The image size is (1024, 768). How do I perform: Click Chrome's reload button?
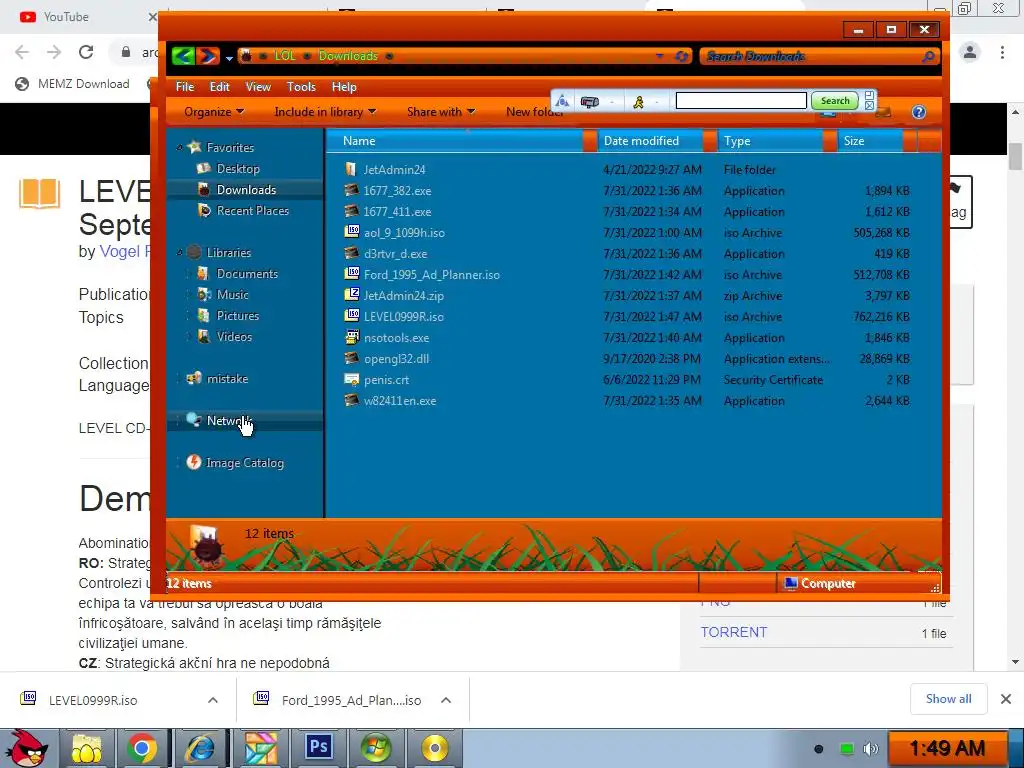(x=86, y=52)
